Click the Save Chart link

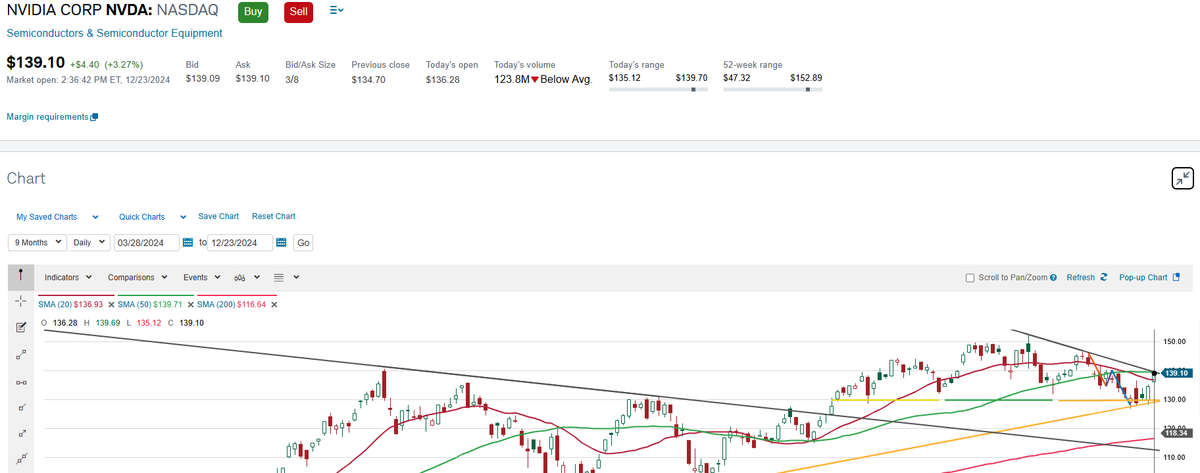218,216
